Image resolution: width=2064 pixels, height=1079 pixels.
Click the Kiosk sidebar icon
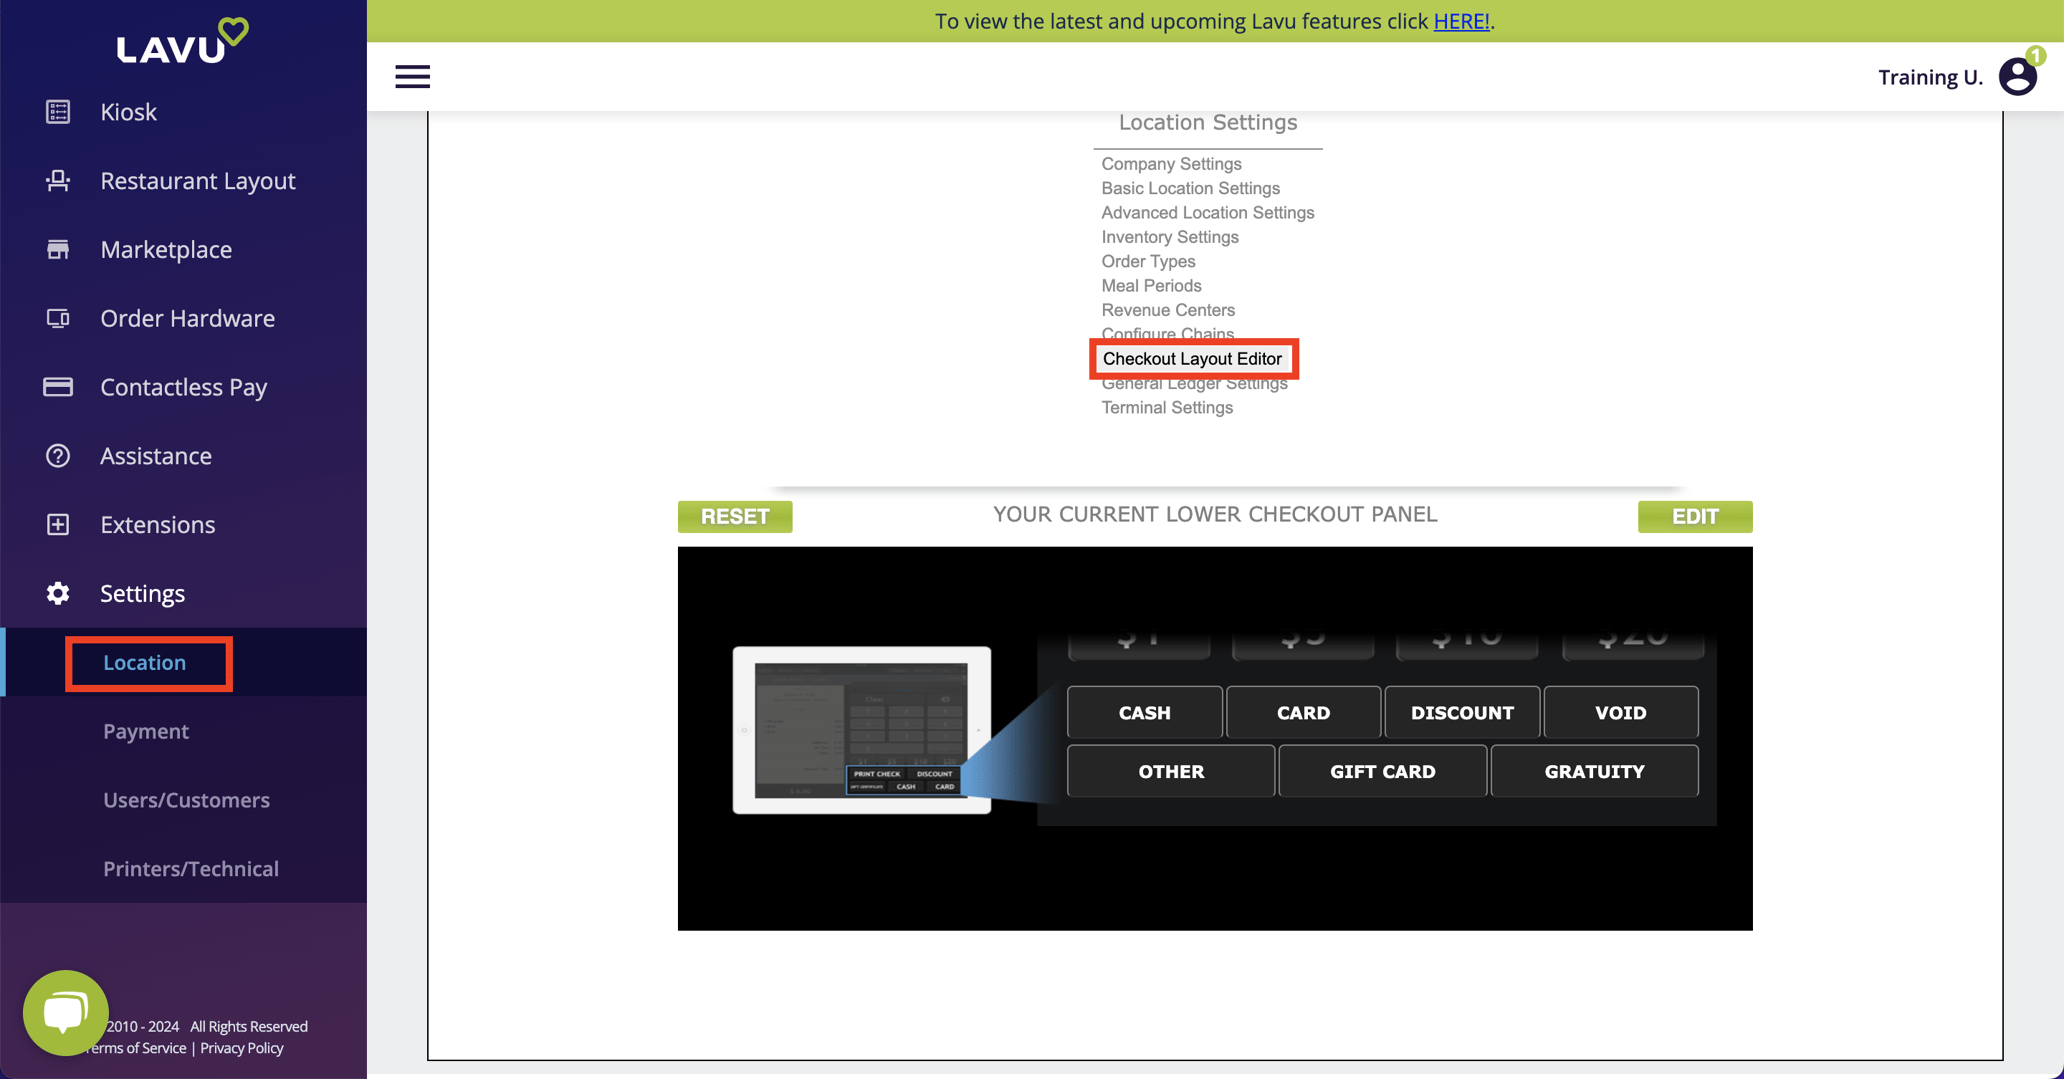click(x=57, y=112)
